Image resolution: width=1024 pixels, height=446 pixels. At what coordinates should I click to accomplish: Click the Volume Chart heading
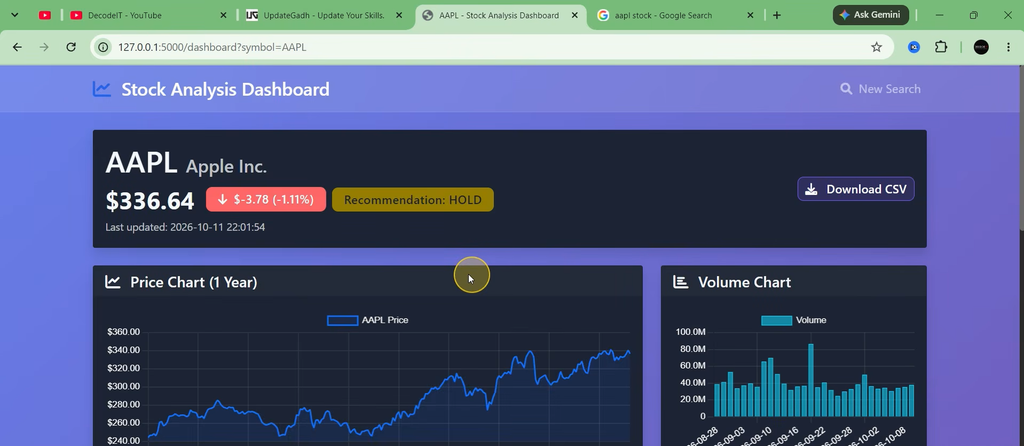pyautogui.click(x=744, y=282)
